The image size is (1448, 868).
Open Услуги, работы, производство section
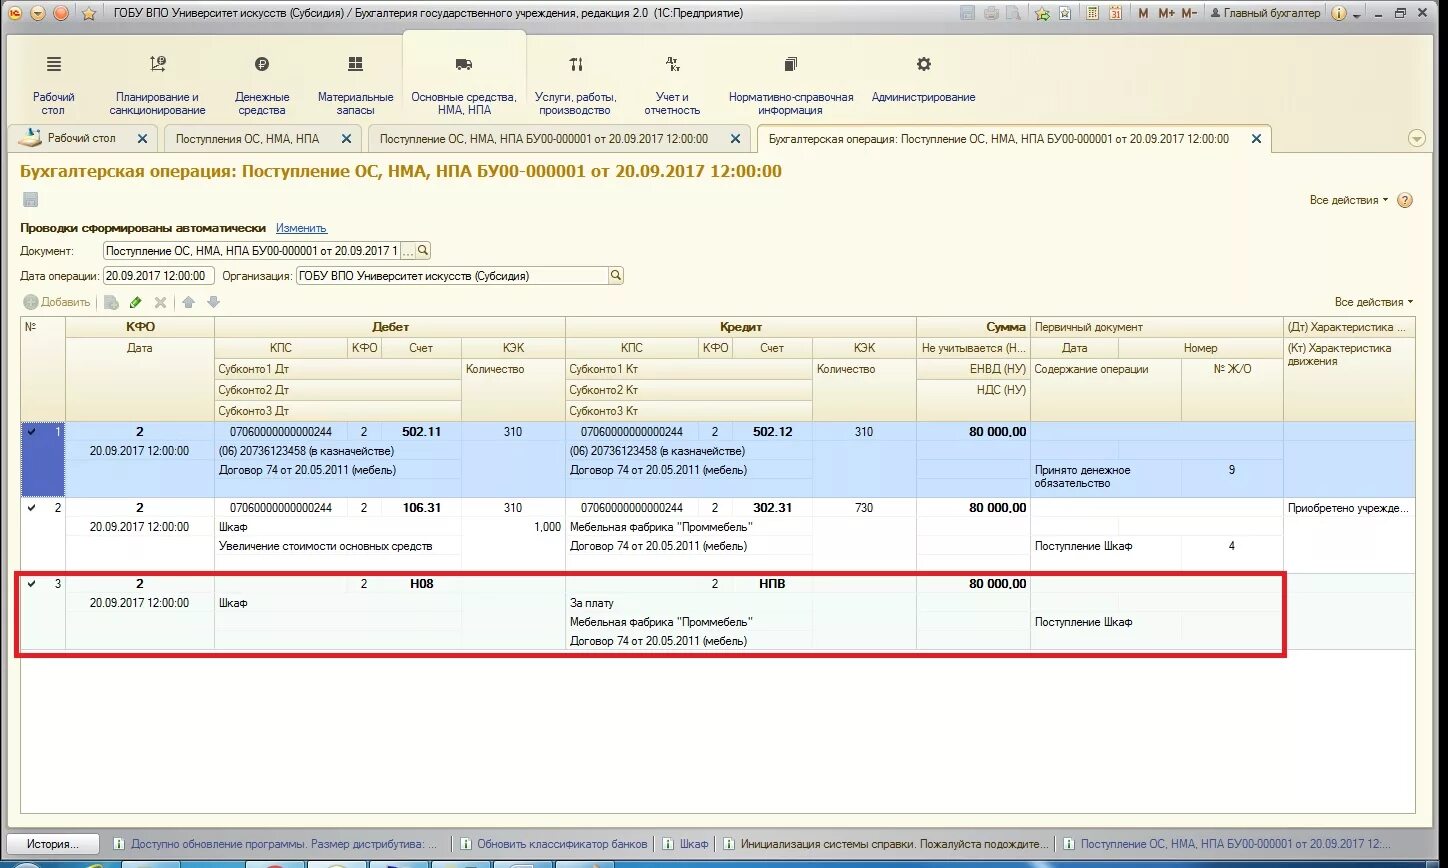[x=576, y=85]
